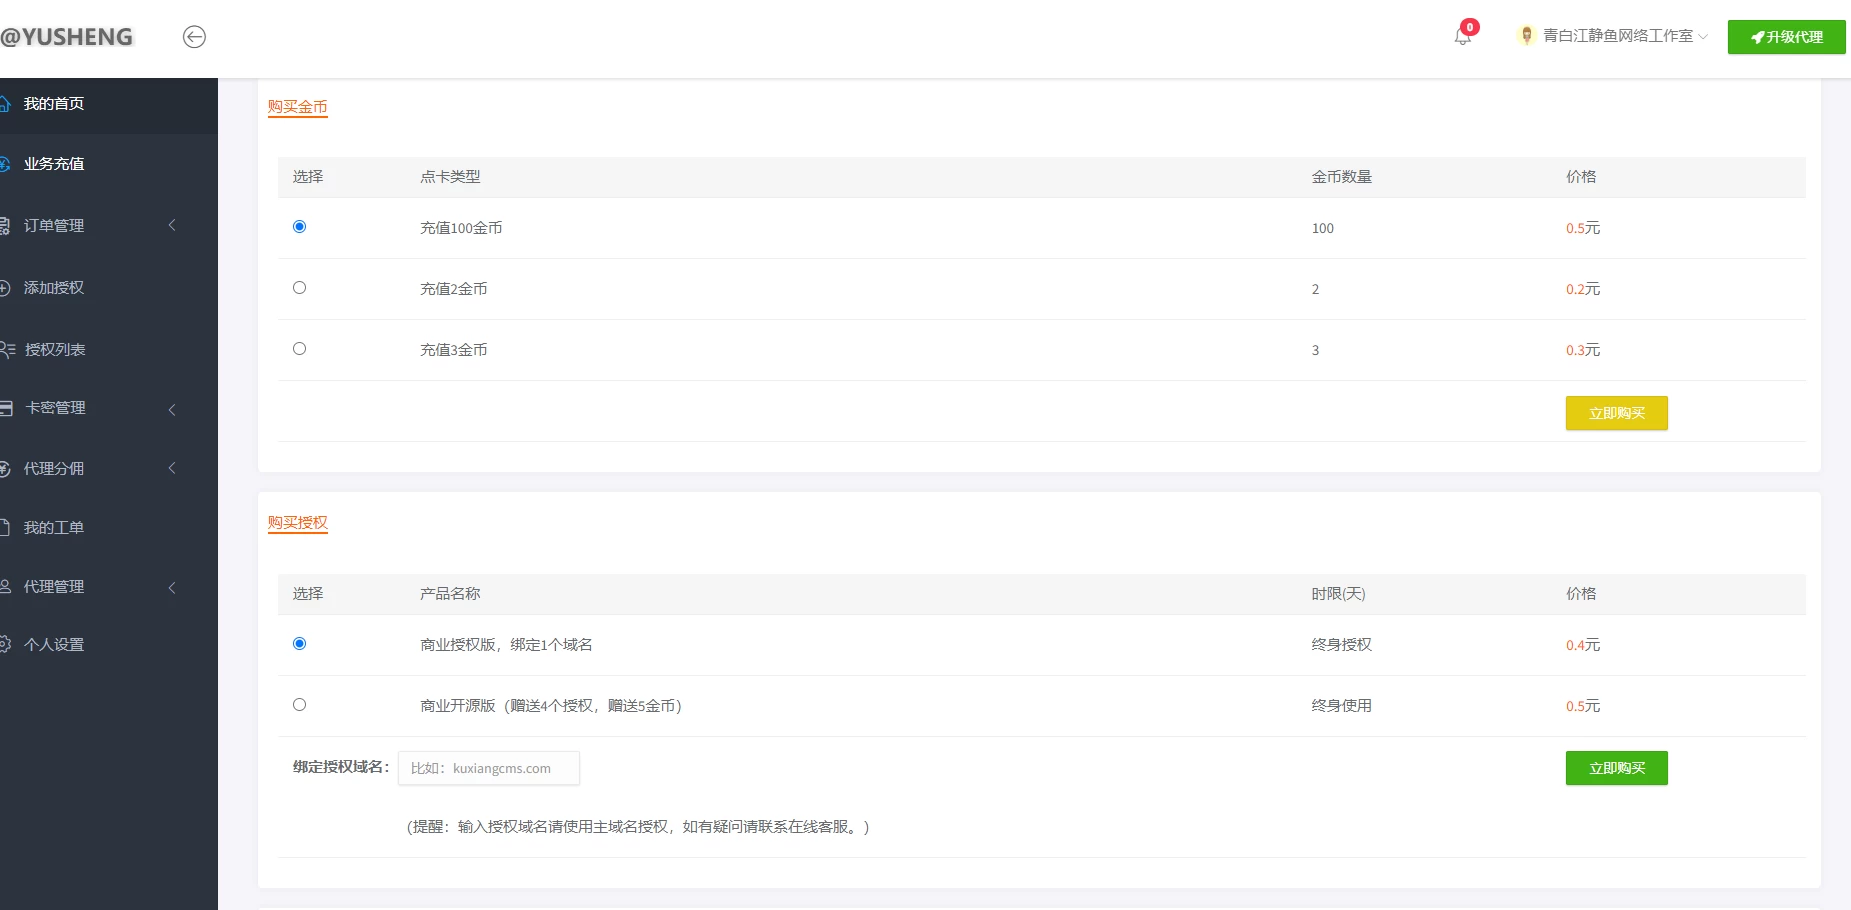Image resolution: width=1851 pixels, height=910 pixels.
Task: Click the 个人设置 gear icon
Action: [5, 644]
